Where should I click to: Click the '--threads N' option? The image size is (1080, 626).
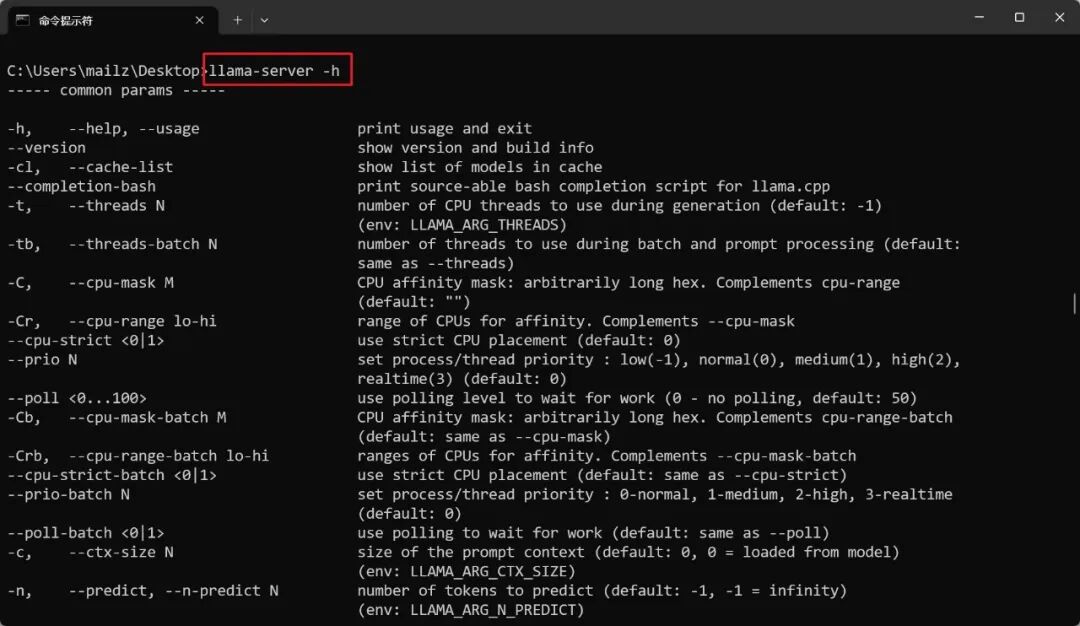pos(116,205)
